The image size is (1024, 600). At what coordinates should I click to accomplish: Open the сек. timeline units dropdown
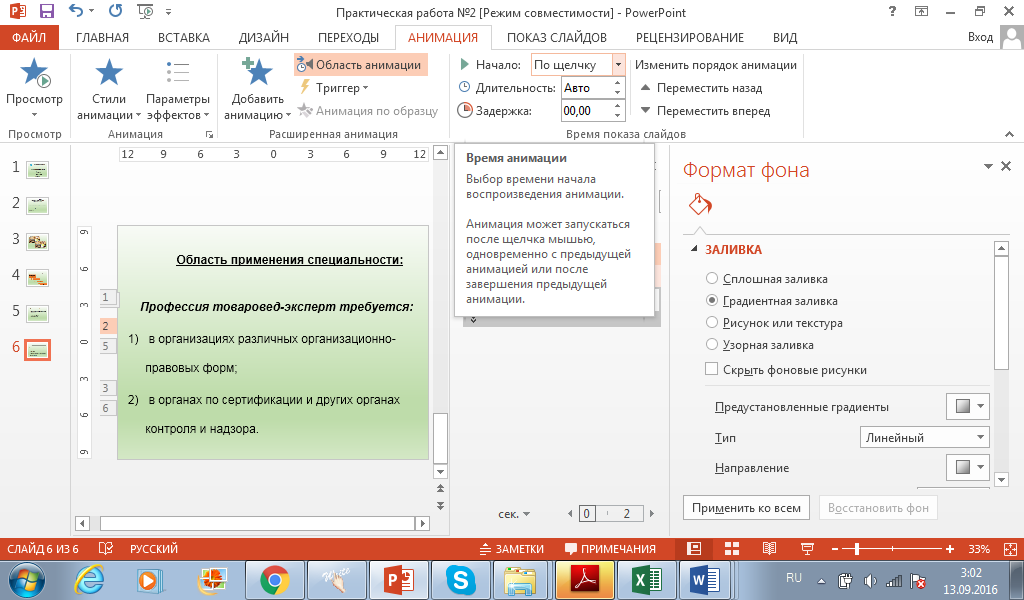coord(514,514)
